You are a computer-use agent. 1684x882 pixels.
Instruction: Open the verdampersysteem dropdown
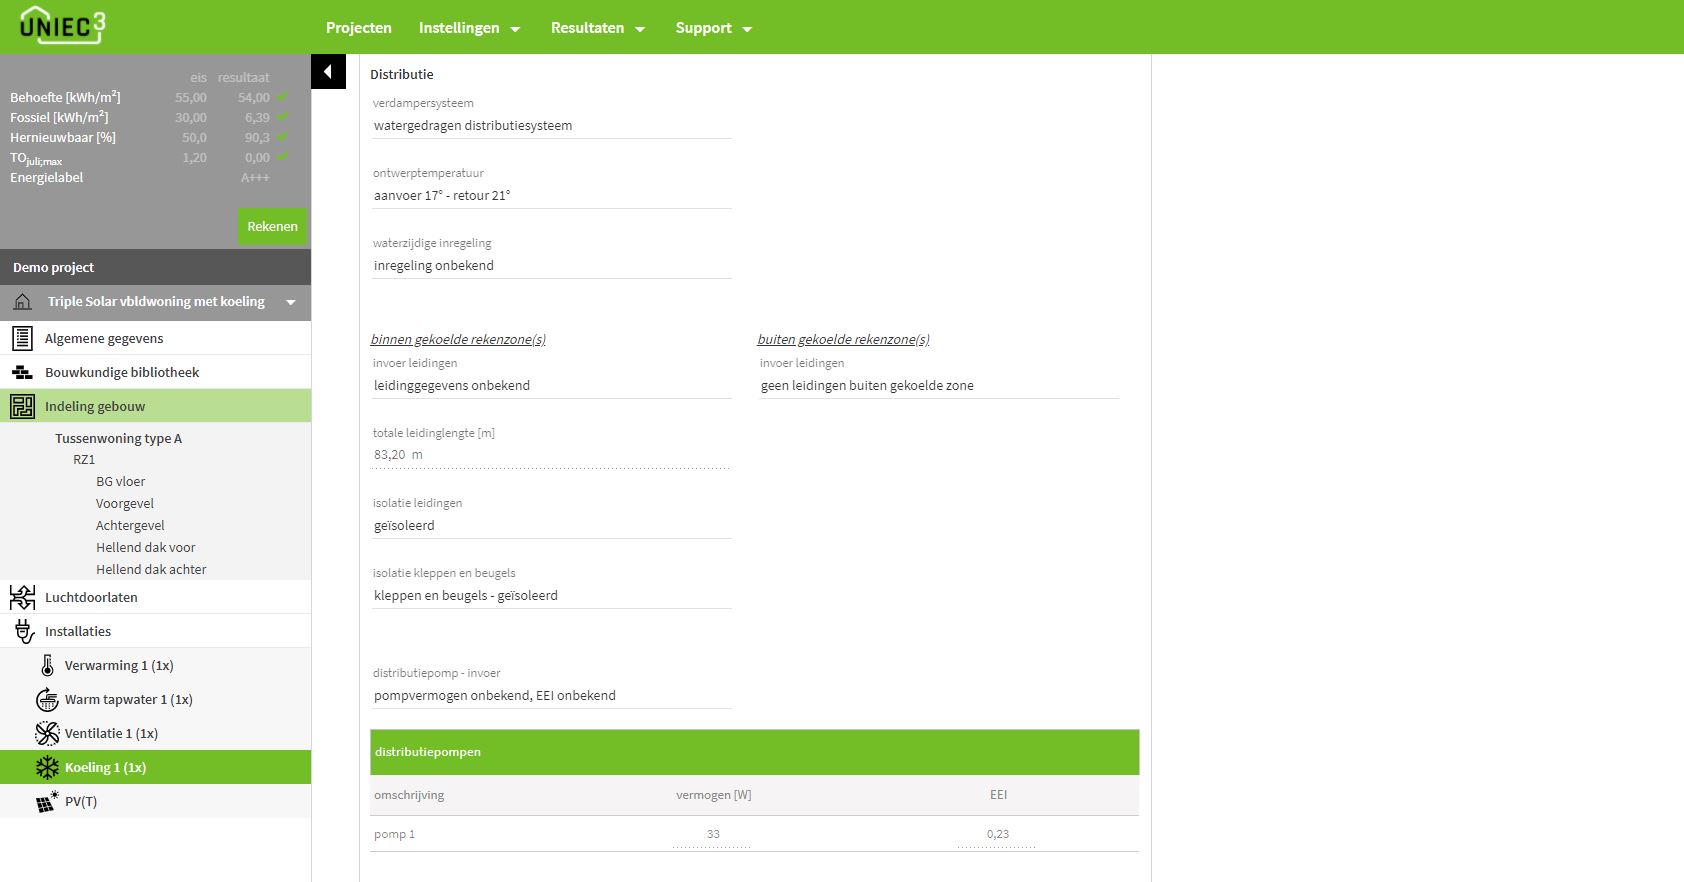(x=550, y=126)
